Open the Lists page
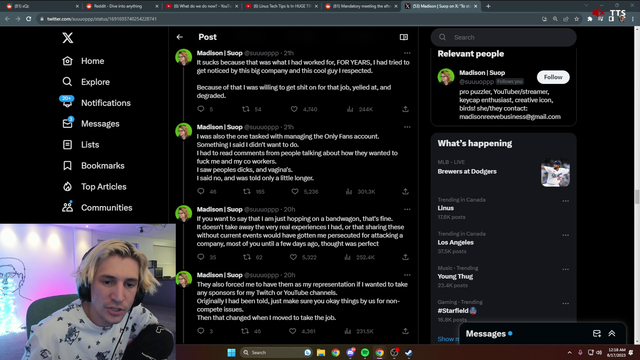Screen dimensions: 640x360 [x=80, y=144]
